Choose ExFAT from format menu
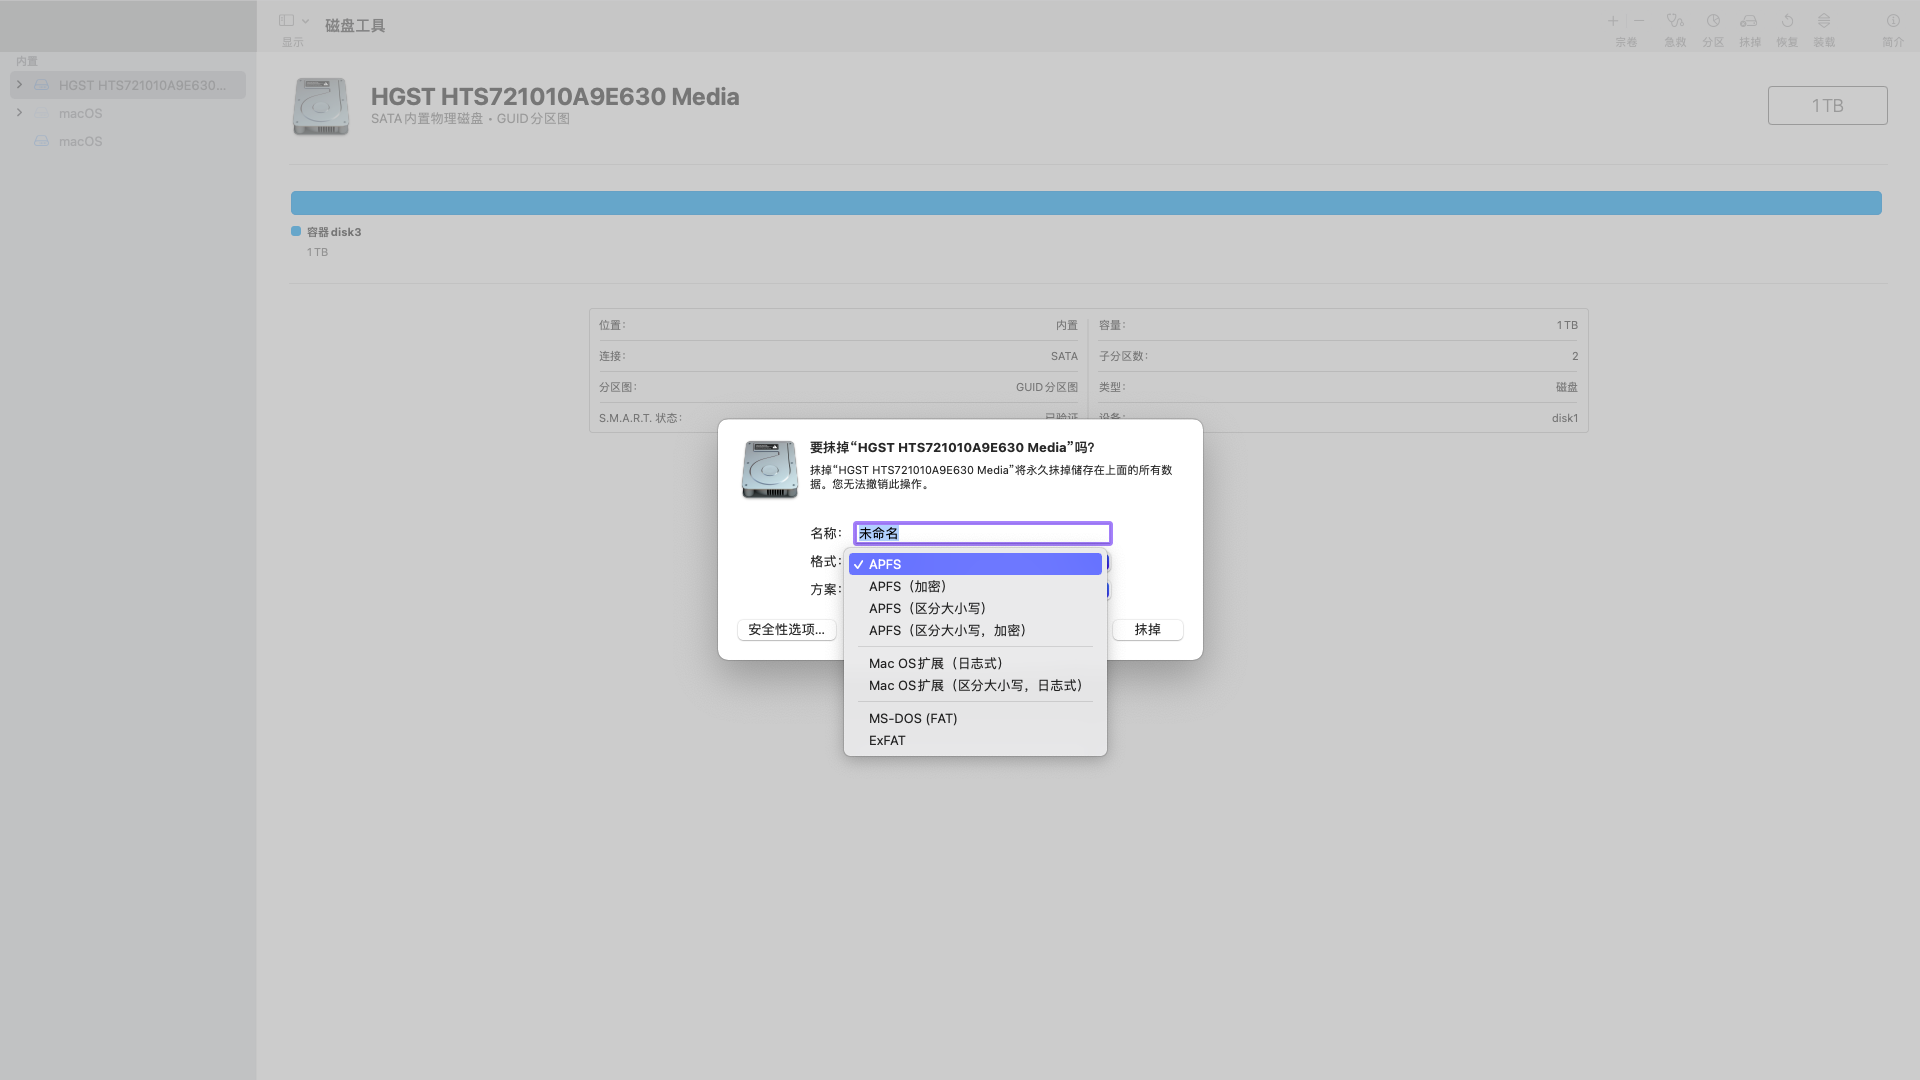Screen dimensions: 1920x1080 coord(887,741)
